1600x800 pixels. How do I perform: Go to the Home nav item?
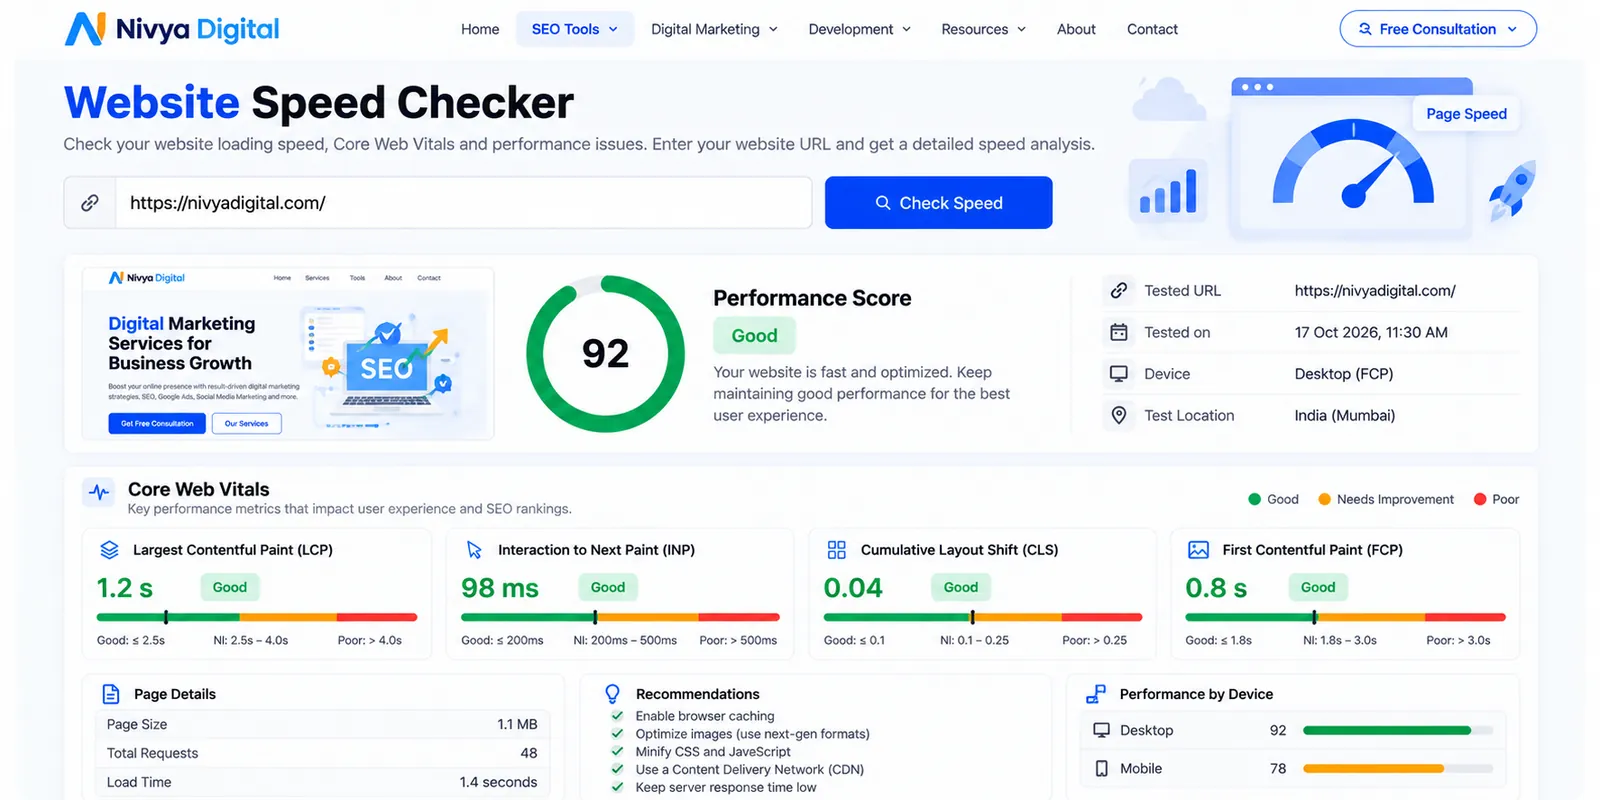[x=480, y=29]
